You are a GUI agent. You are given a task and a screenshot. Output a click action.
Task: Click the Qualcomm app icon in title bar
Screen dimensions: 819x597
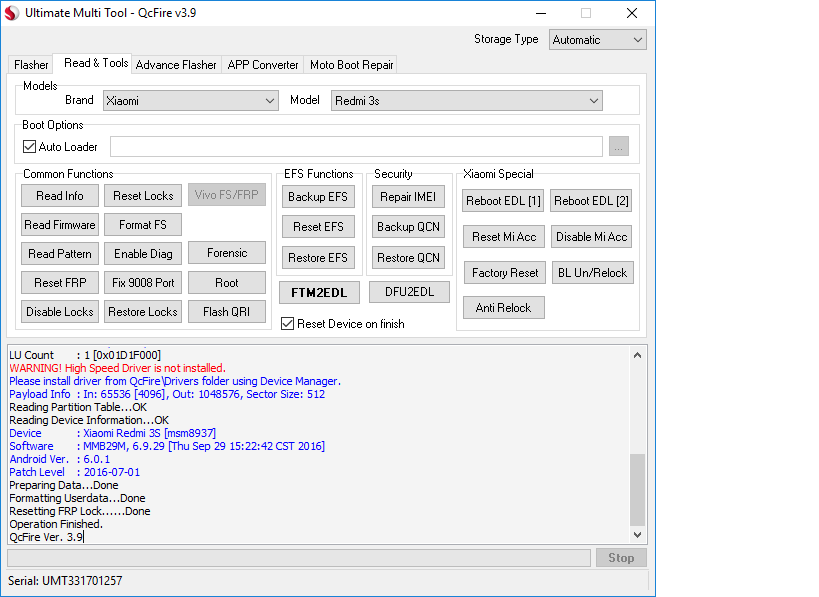tap(11, 13)
